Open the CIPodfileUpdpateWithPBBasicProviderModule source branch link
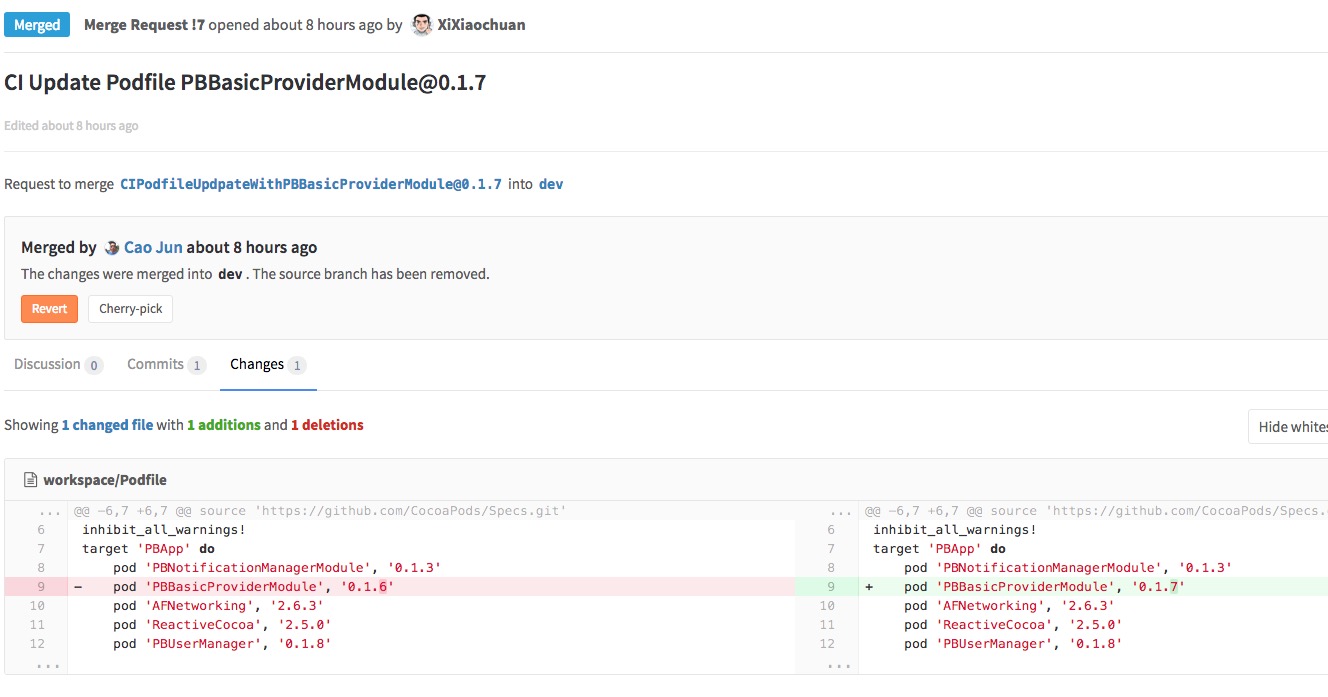The width and height of the screenshot is (1328, 697). 310,184
